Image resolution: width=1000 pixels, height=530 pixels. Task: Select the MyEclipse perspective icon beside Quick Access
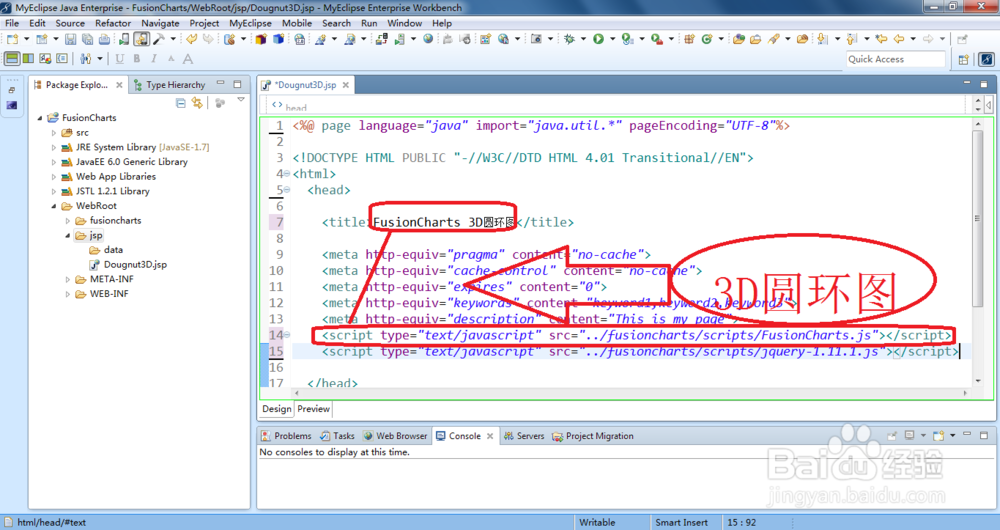tap(986, 59)
